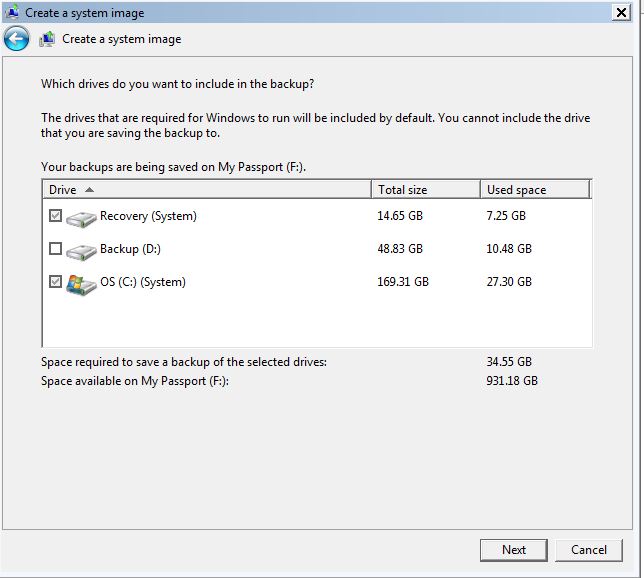The image size is (644, 578).
Task: Toggle the Recovery (System) checkbox
Action: click(55, 216)
